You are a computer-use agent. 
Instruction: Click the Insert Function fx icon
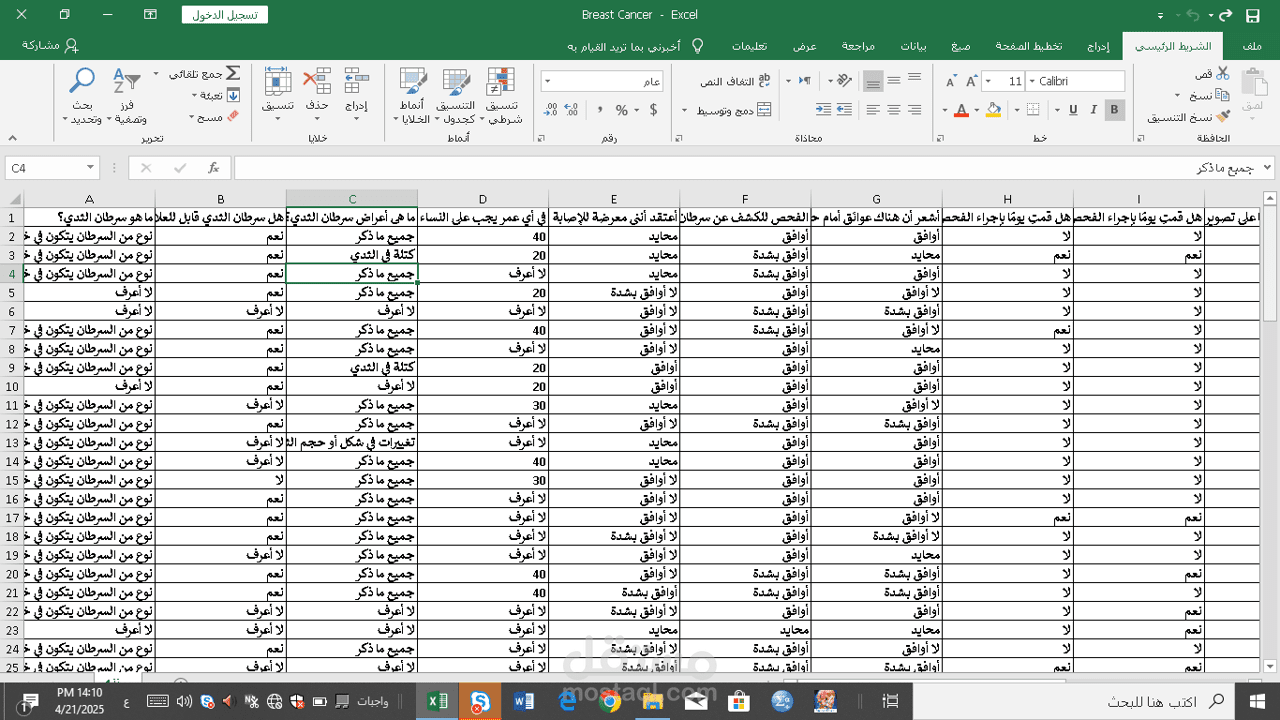tap(213, 168)
